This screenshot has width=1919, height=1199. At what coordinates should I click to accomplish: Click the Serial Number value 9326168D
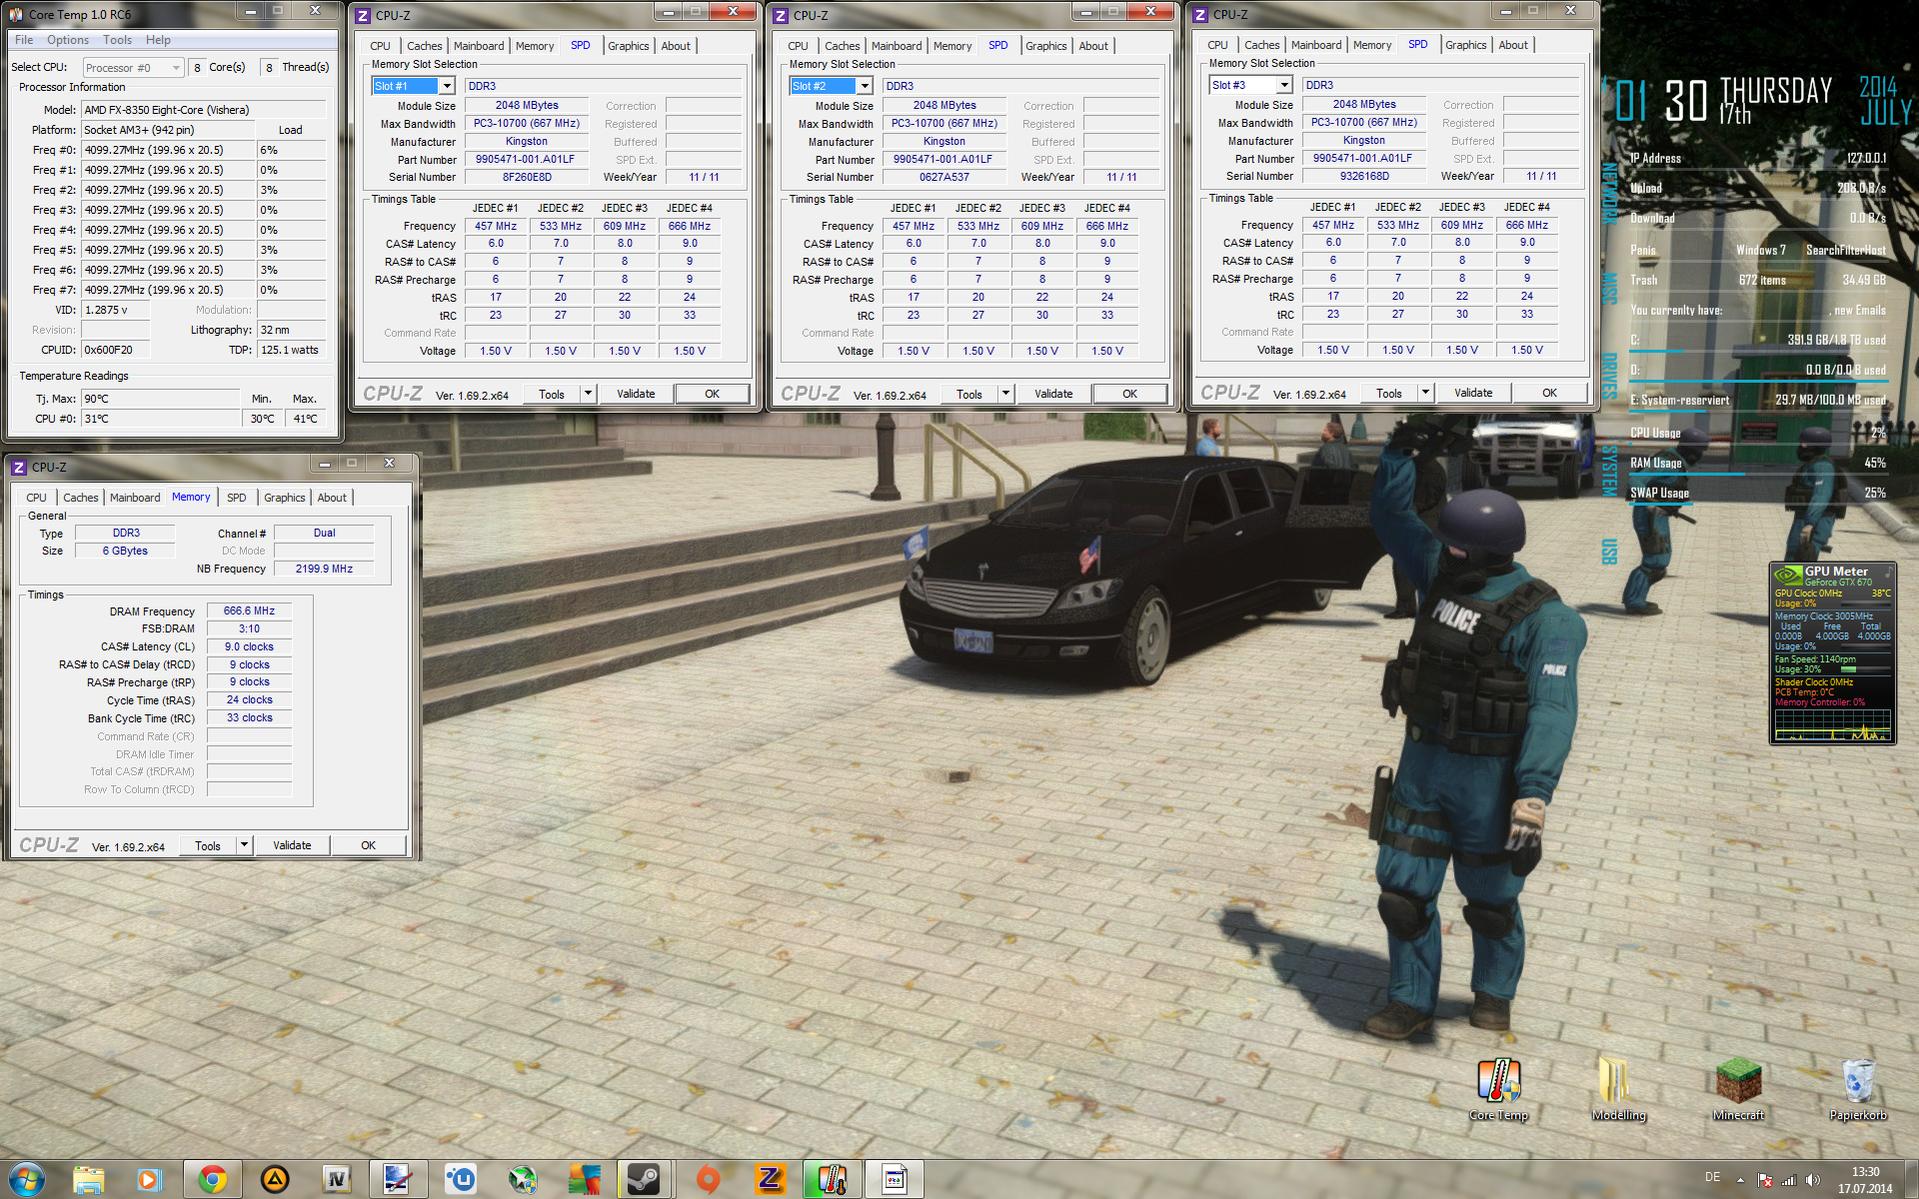[1364, 176]
